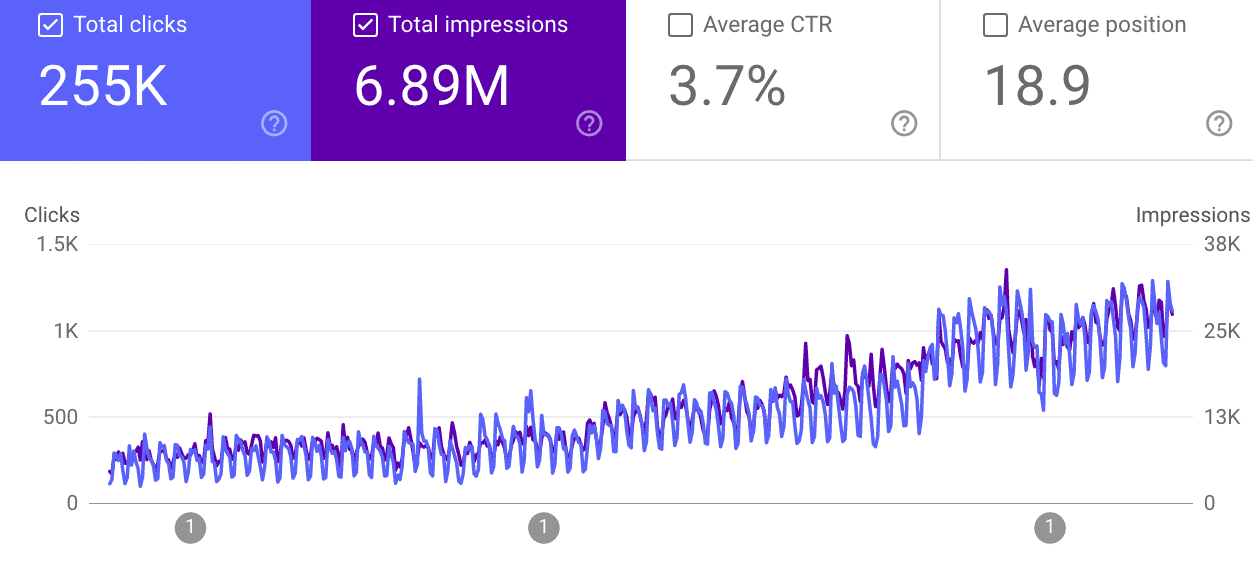Uncheck the Total impressions checkbox
The image size is (1253, 583).
[366, 25]
